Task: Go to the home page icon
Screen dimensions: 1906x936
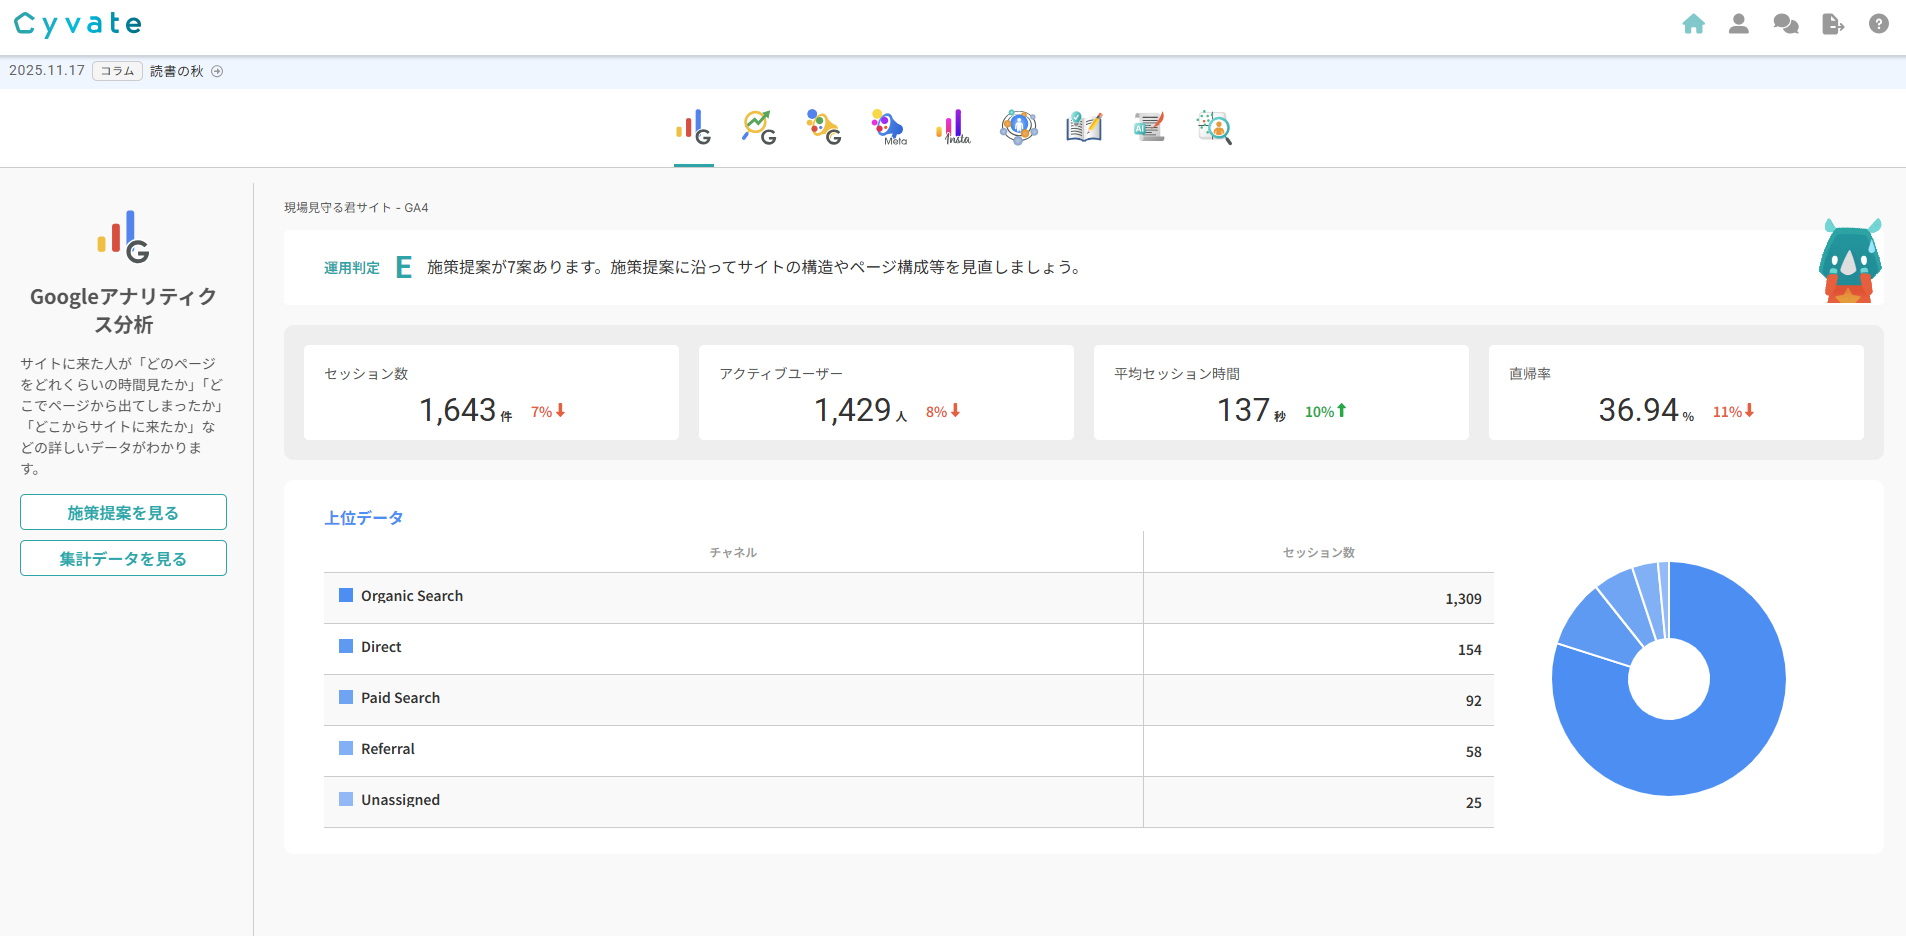Action: tap(1693, 24)
